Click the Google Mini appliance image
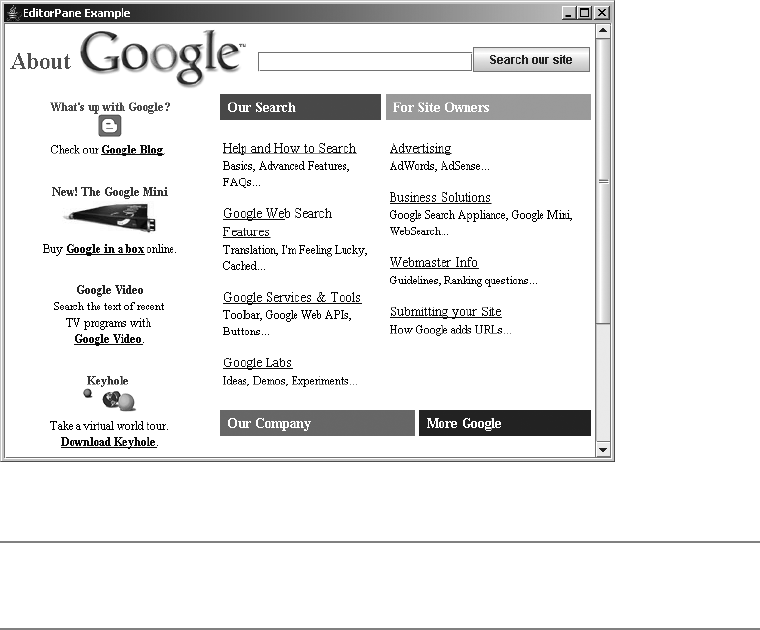This screenshot has width=760, height=630. (110, 218)
